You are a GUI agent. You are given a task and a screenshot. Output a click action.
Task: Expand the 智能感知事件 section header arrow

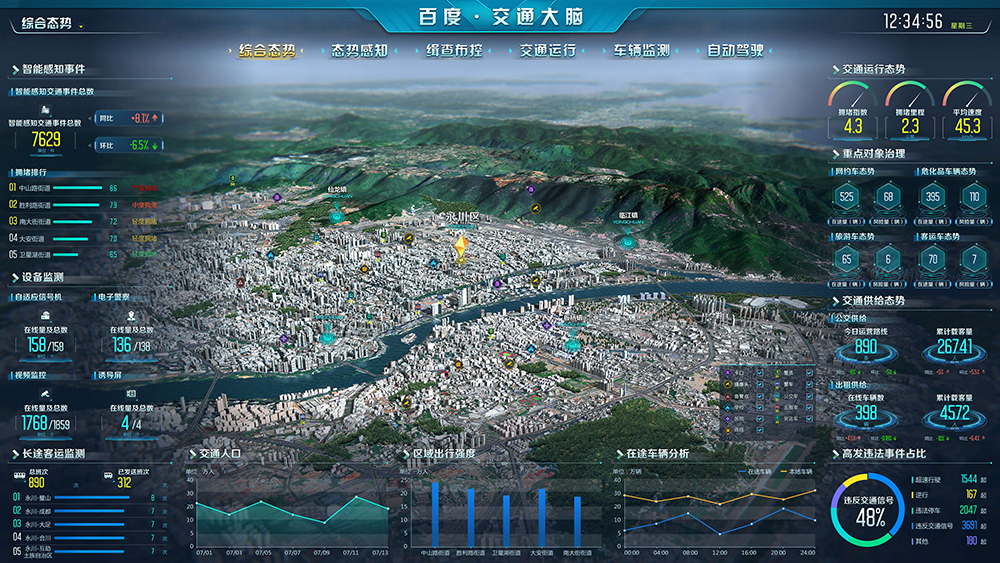(15, 70)
